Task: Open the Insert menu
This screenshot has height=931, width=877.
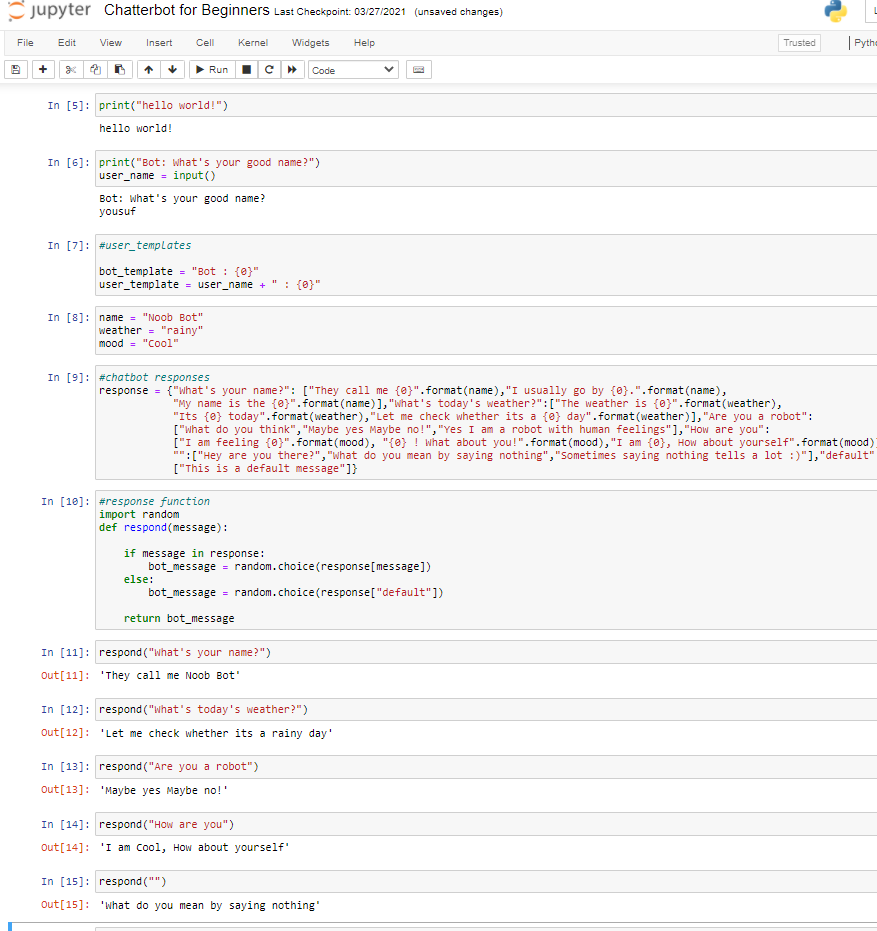Action: (x=159, y=43)
